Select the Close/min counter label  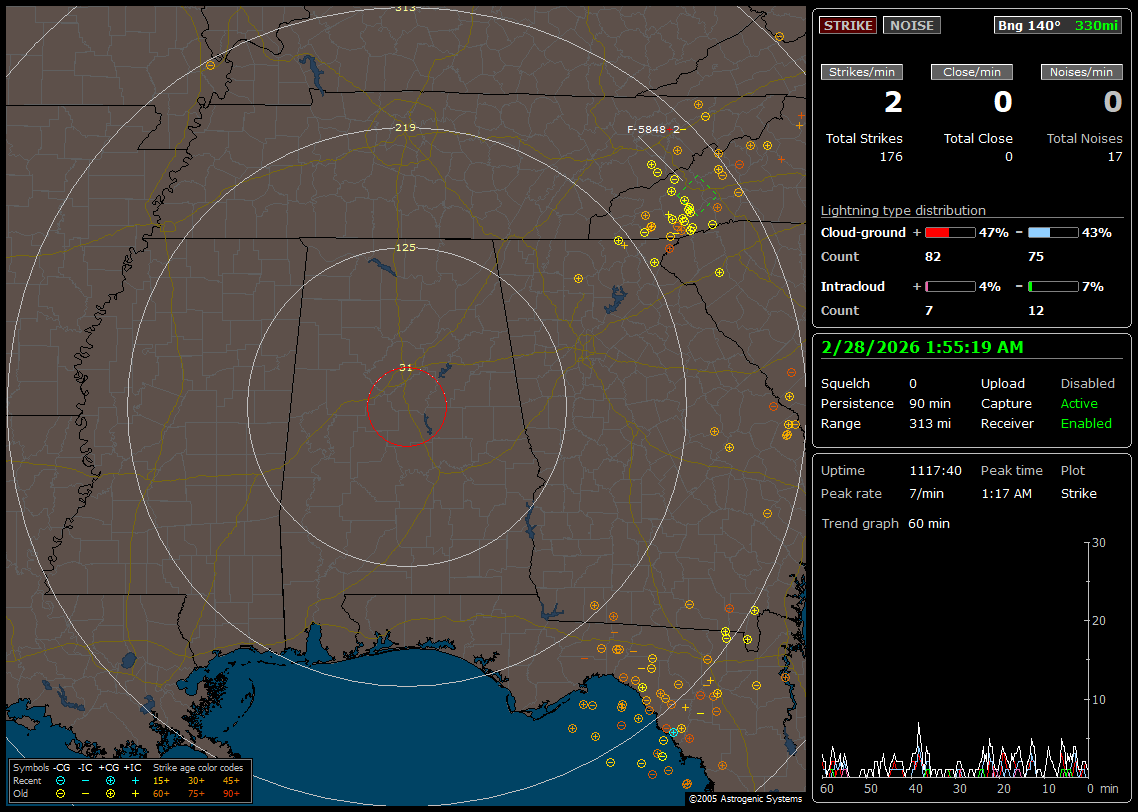[972, 72]
